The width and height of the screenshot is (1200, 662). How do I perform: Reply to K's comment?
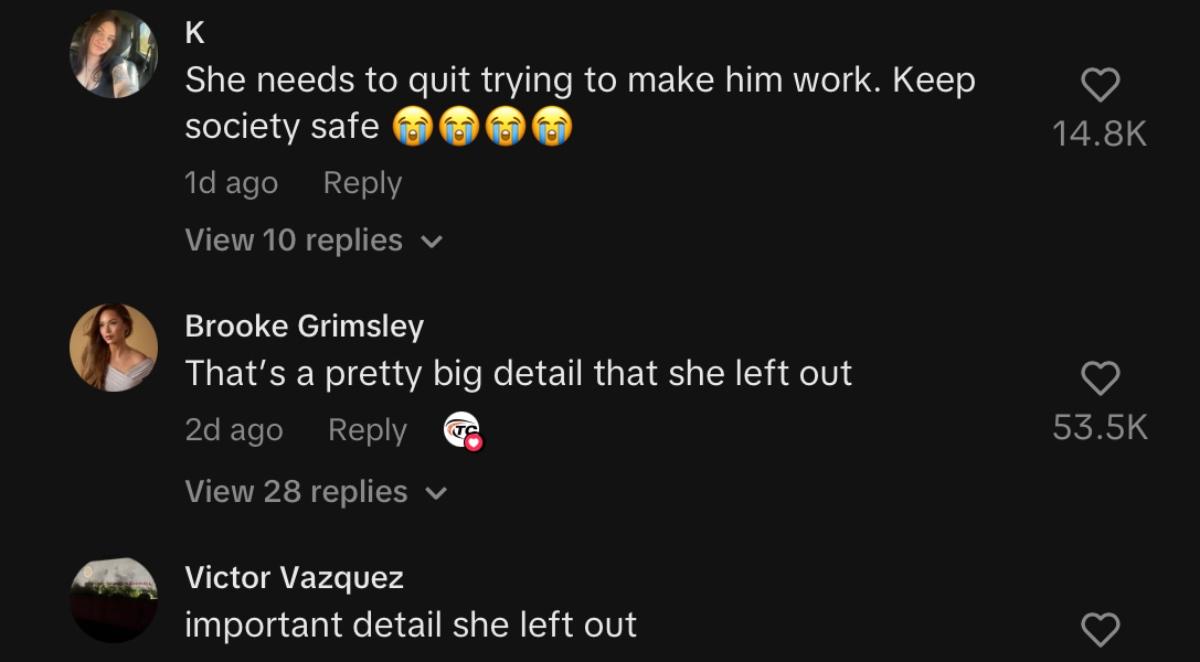click(362, 183)
